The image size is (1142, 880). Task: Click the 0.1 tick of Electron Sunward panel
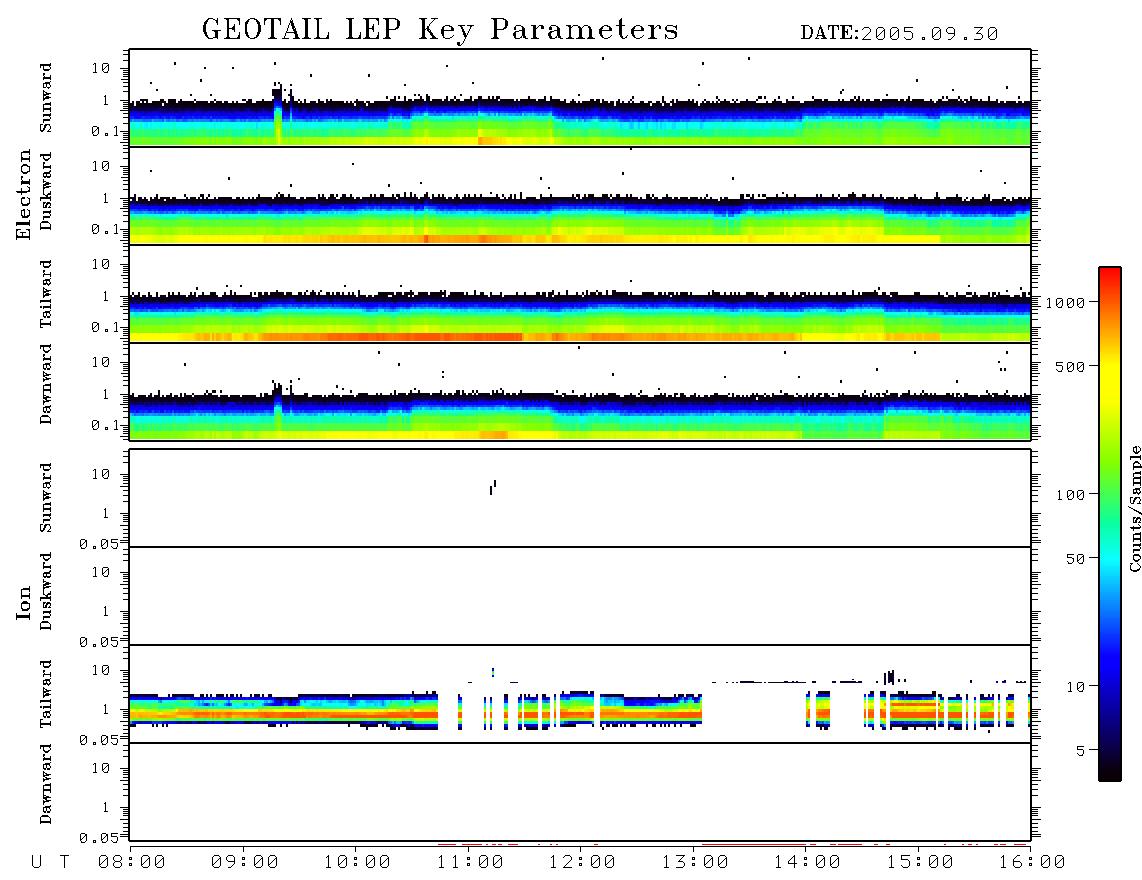(105, 131)
